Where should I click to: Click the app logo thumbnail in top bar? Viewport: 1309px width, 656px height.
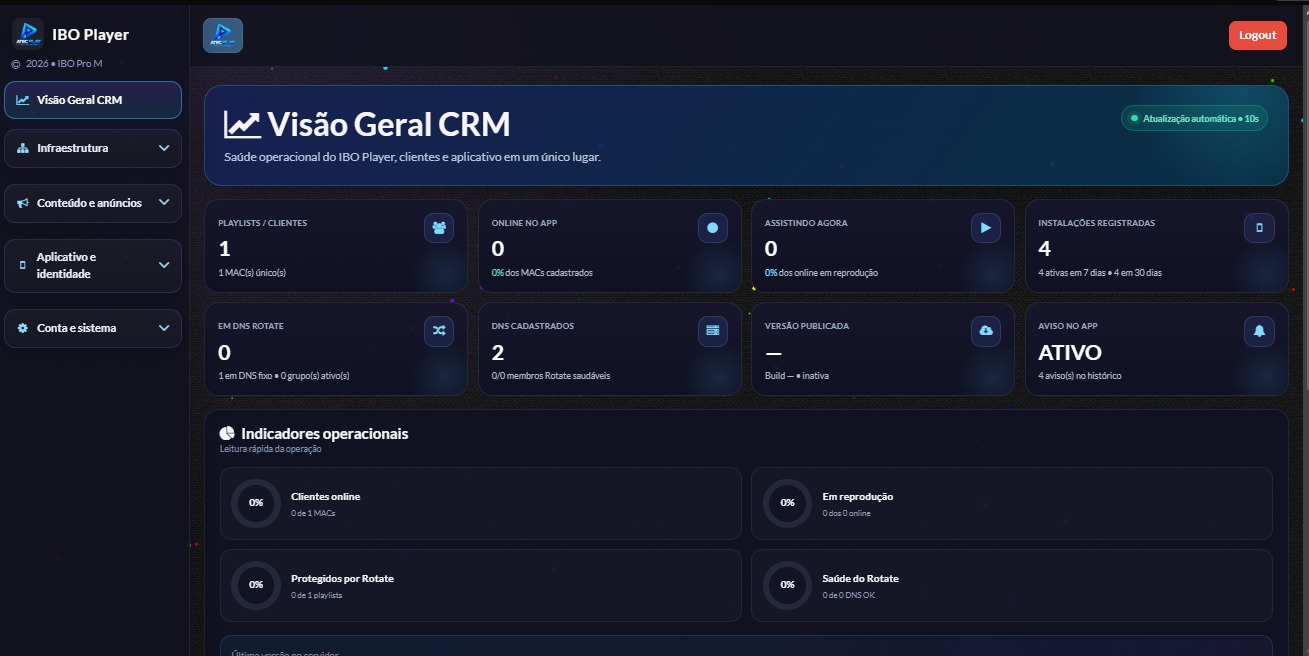(223, 35)
